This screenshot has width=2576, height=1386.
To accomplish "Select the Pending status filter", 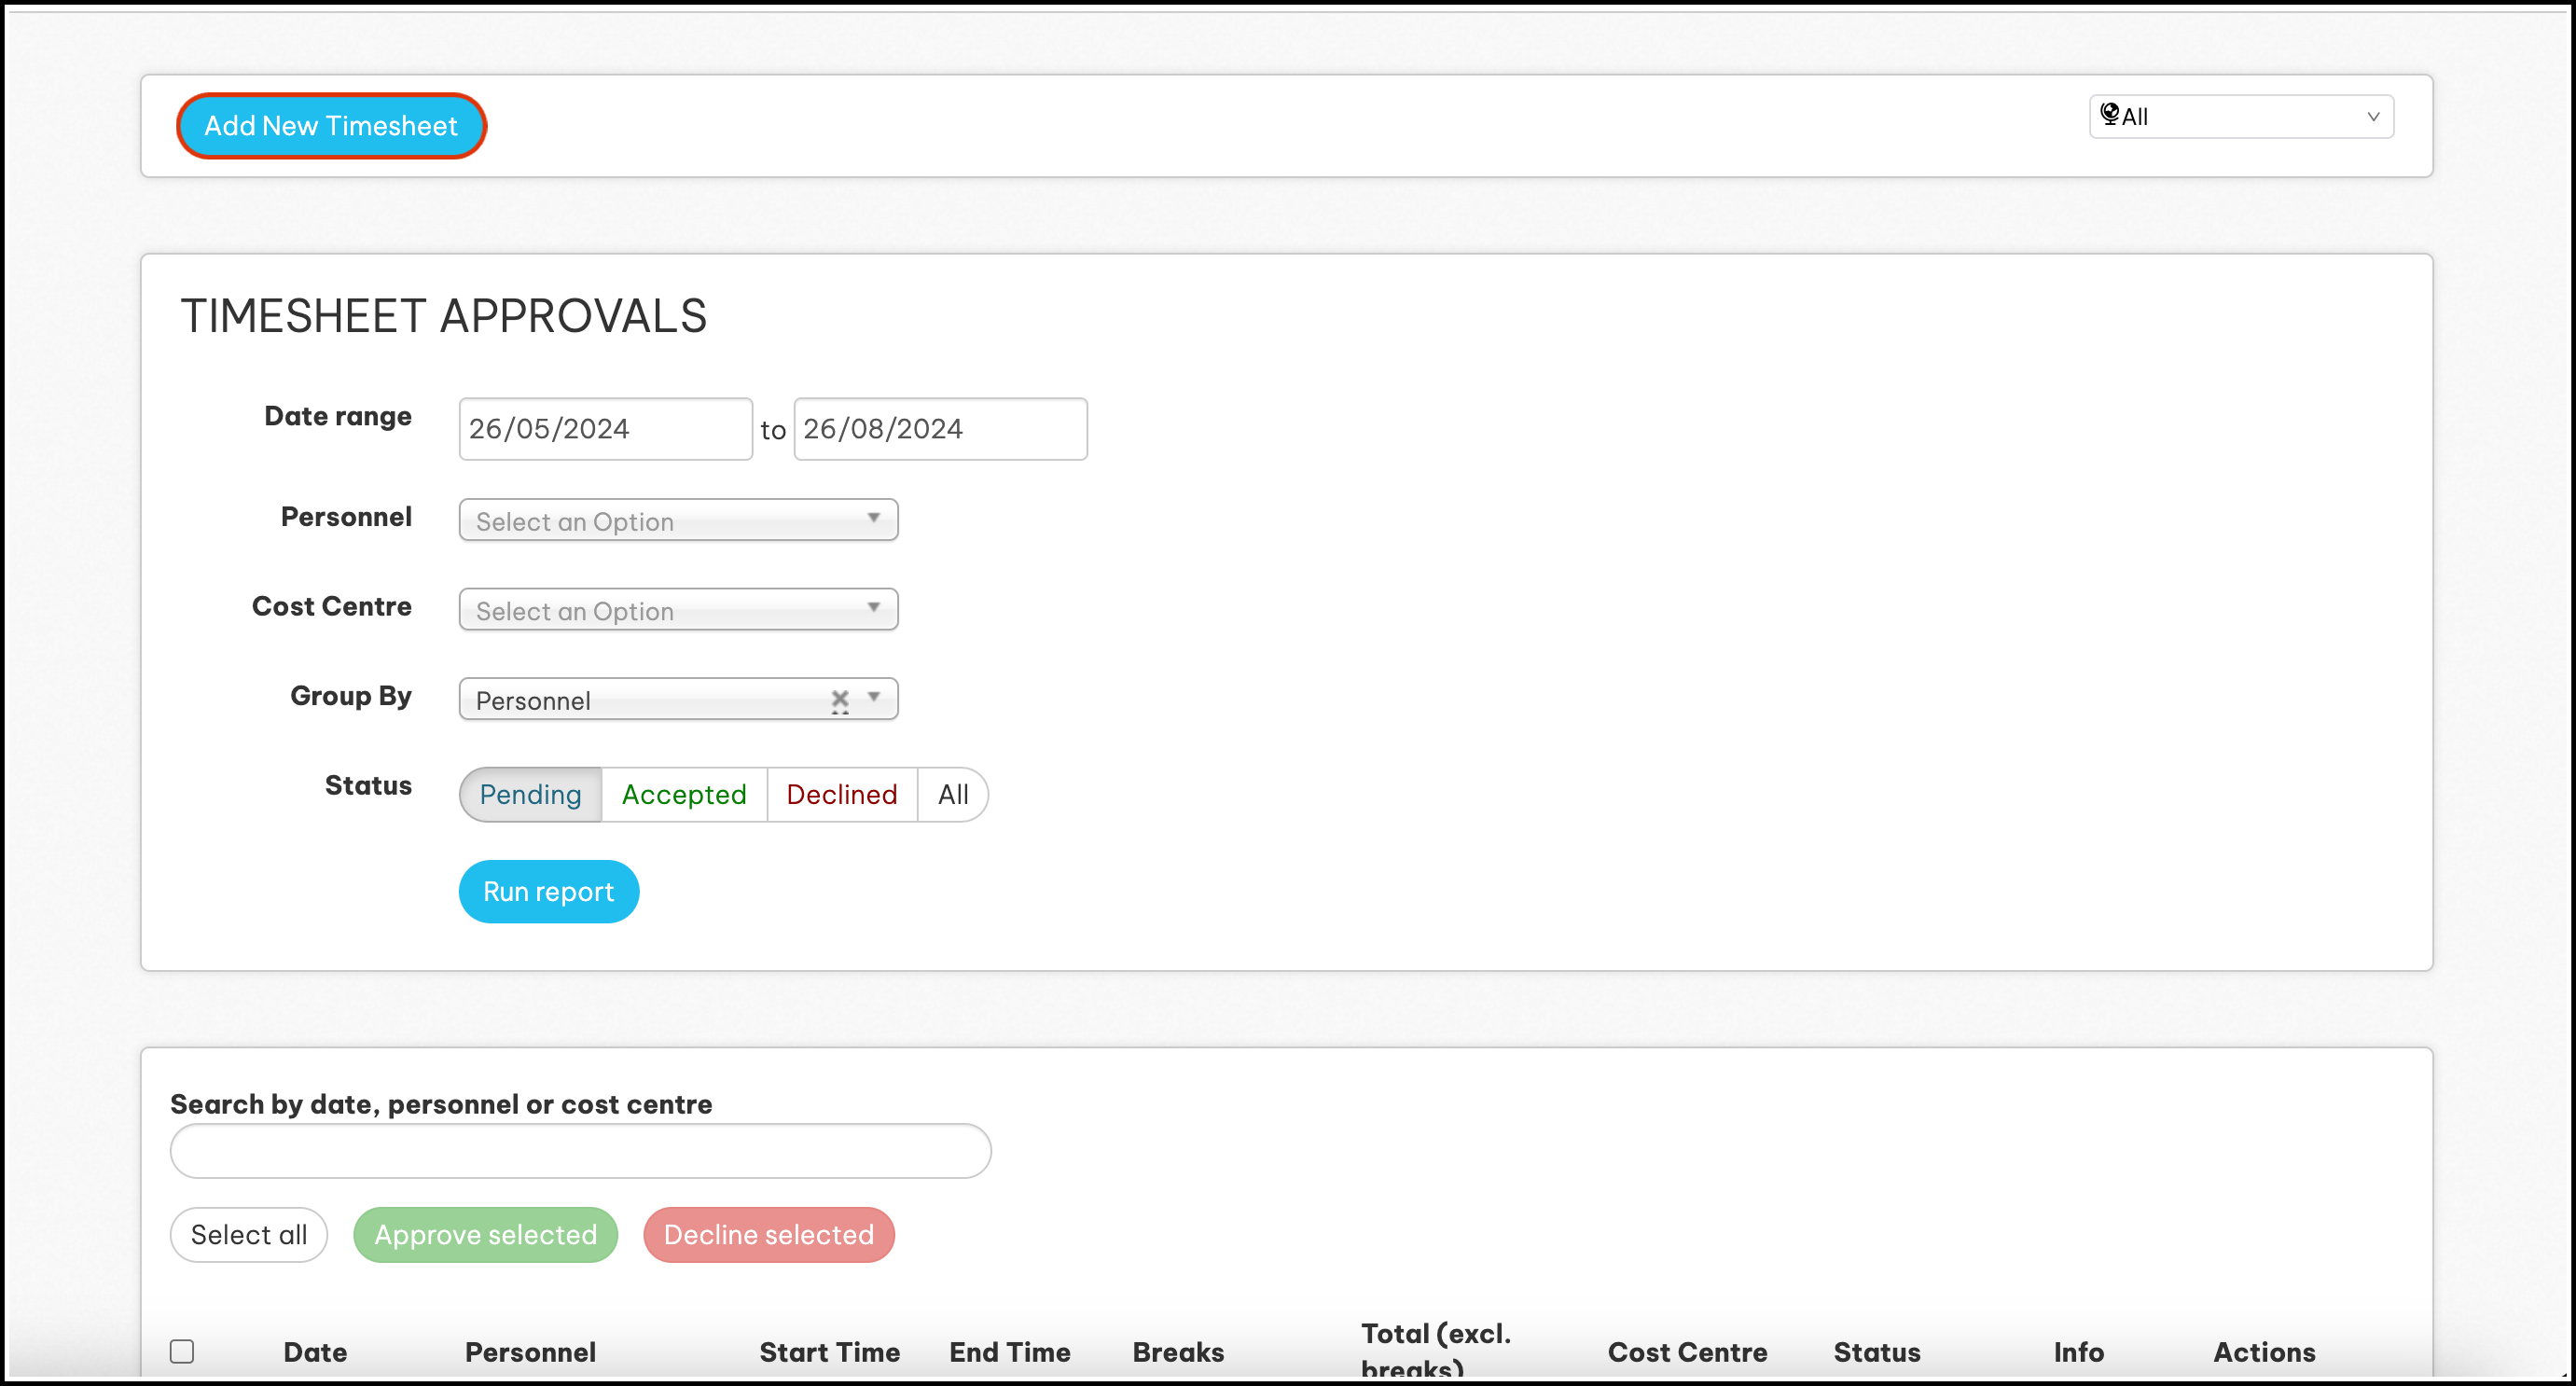I will 530,794.
